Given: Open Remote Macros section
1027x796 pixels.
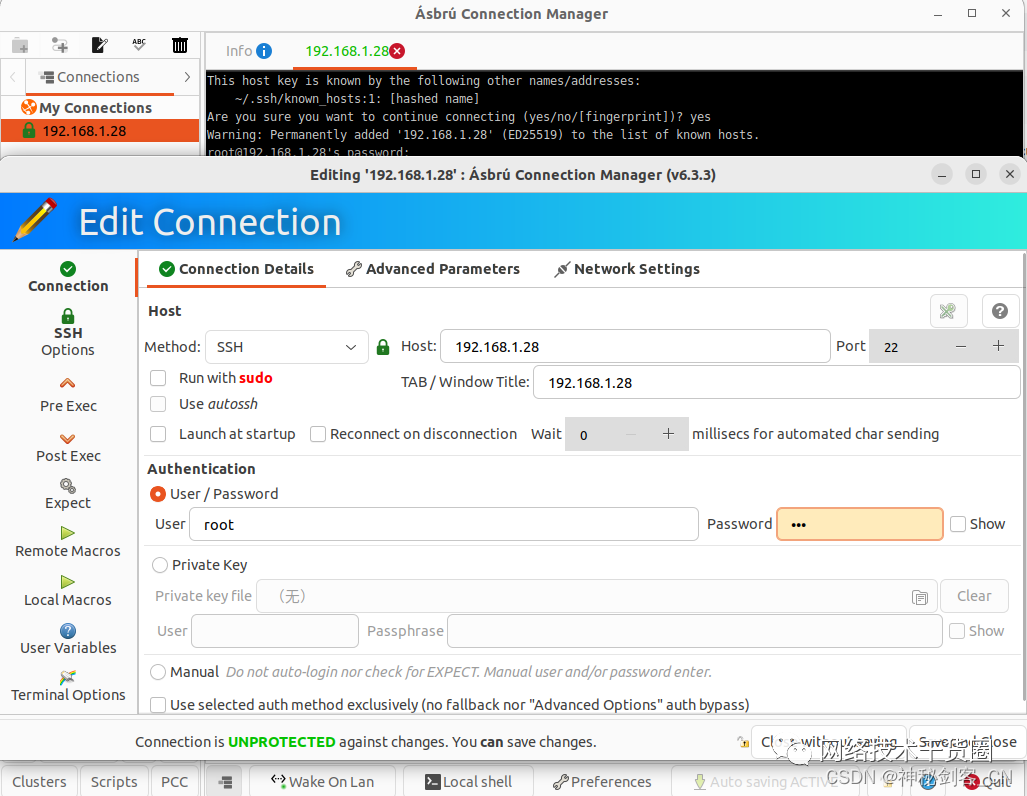Looking at the screenshot, I should pyautogui.click(x=68, y=542).
